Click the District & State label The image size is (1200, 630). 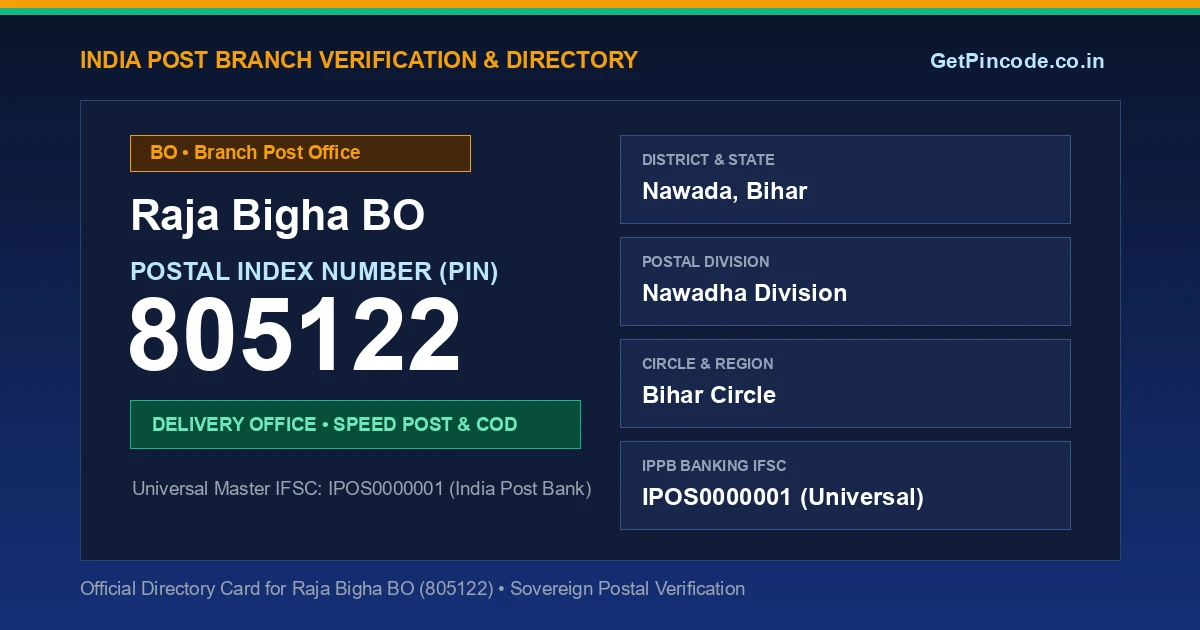tap(708, 160)
